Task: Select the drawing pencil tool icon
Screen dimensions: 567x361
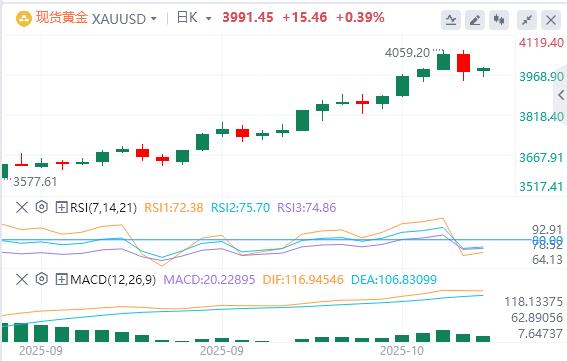Action: point(475,20)
